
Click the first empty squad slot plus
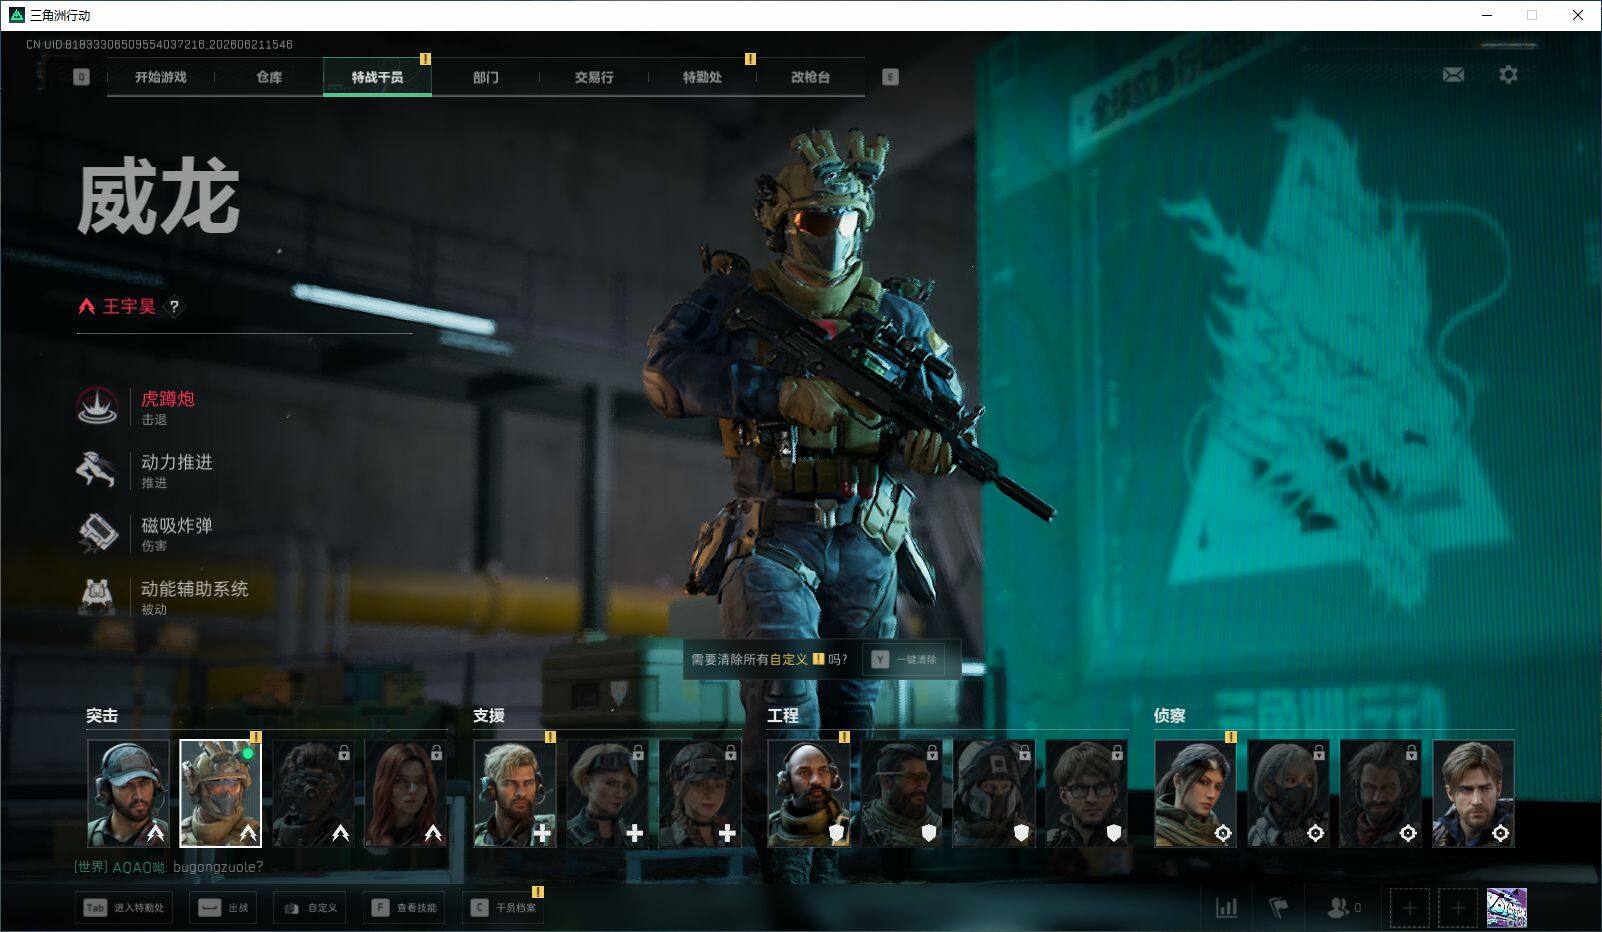point(1409,908)
